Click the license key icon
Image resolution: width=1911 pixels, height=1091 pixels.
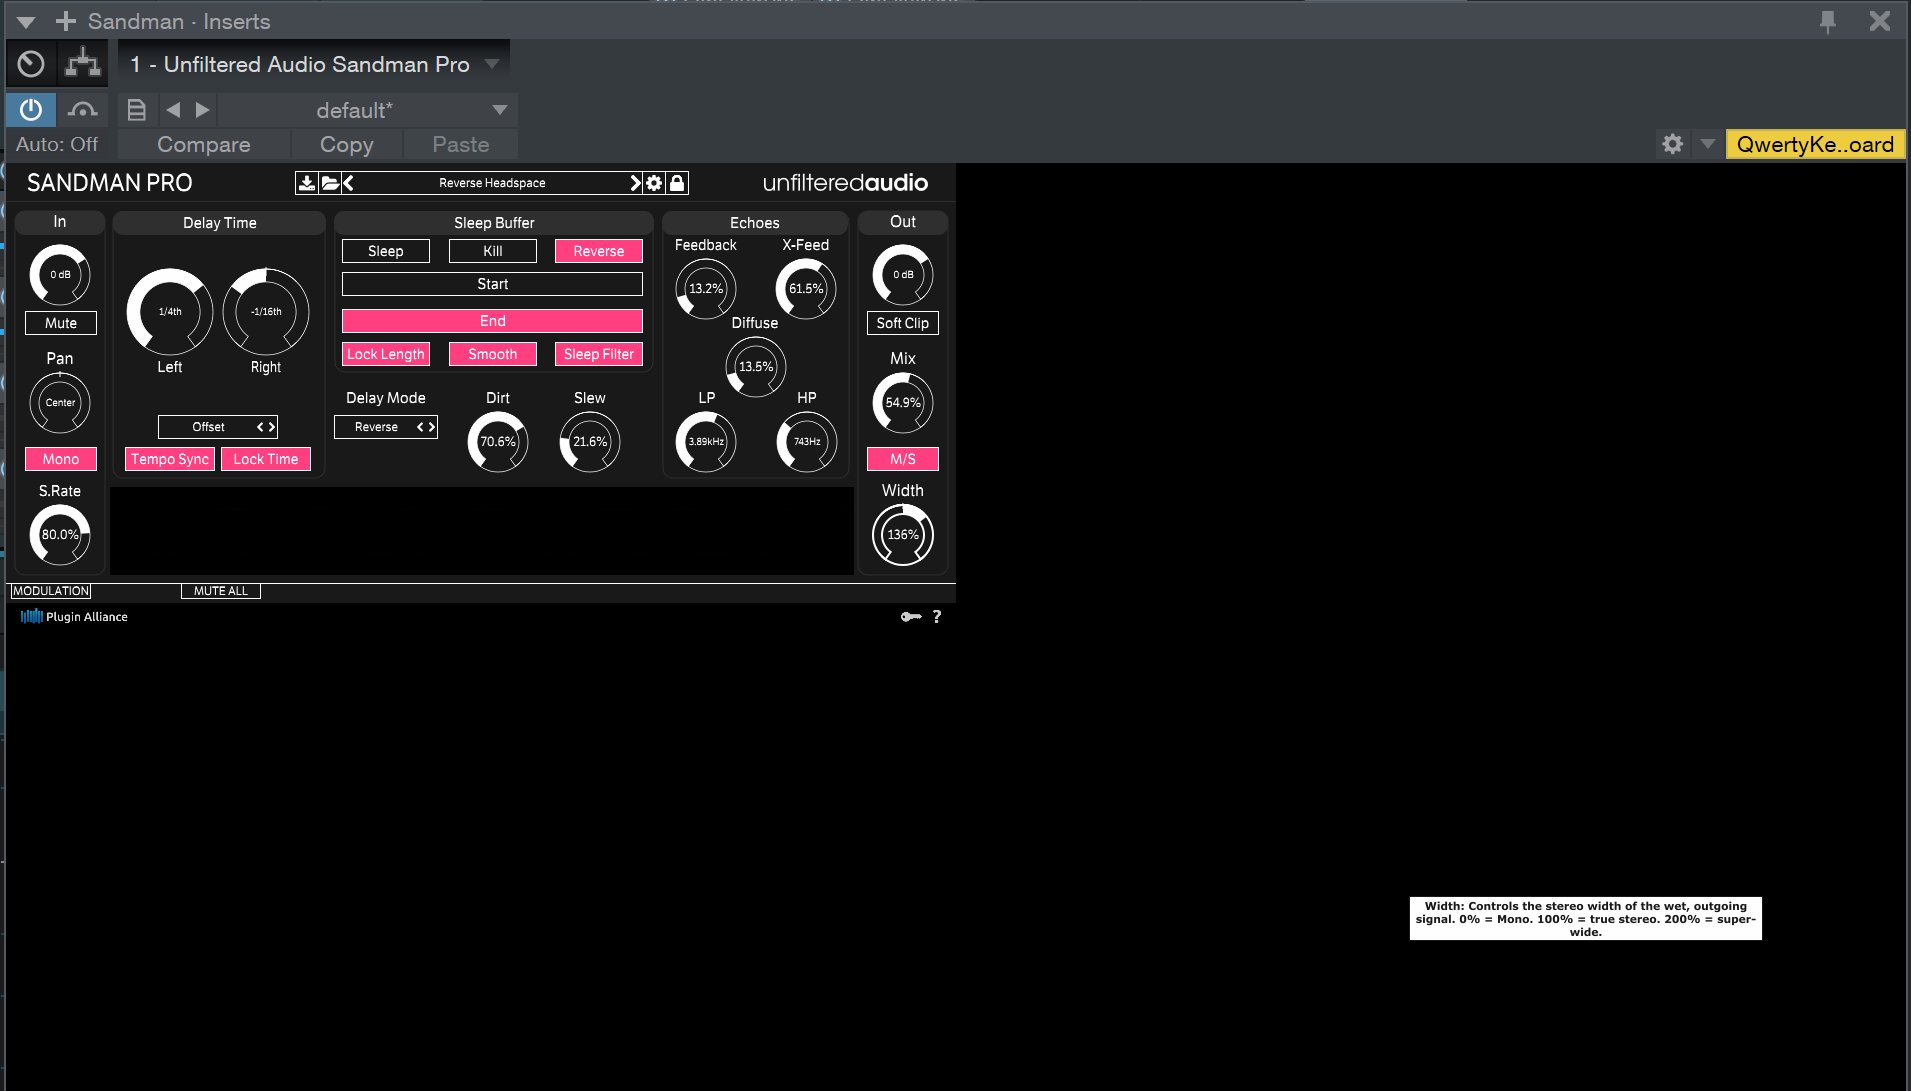tap(911, 617)
